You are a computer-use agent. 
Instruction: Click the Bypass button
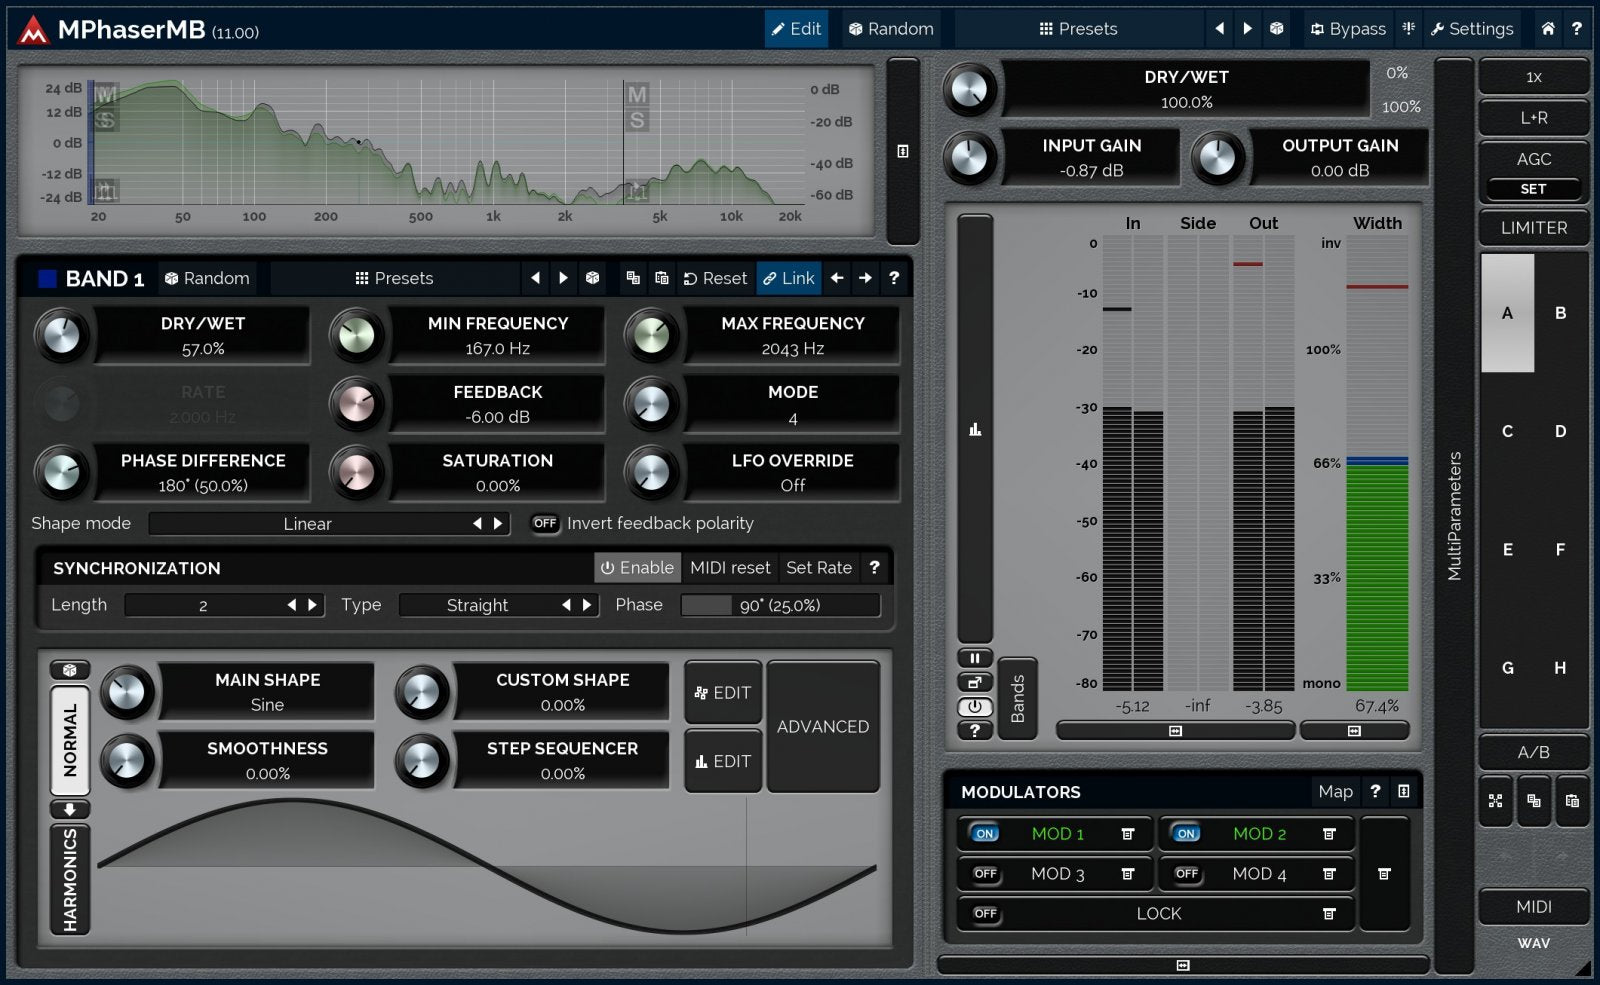1347,28
